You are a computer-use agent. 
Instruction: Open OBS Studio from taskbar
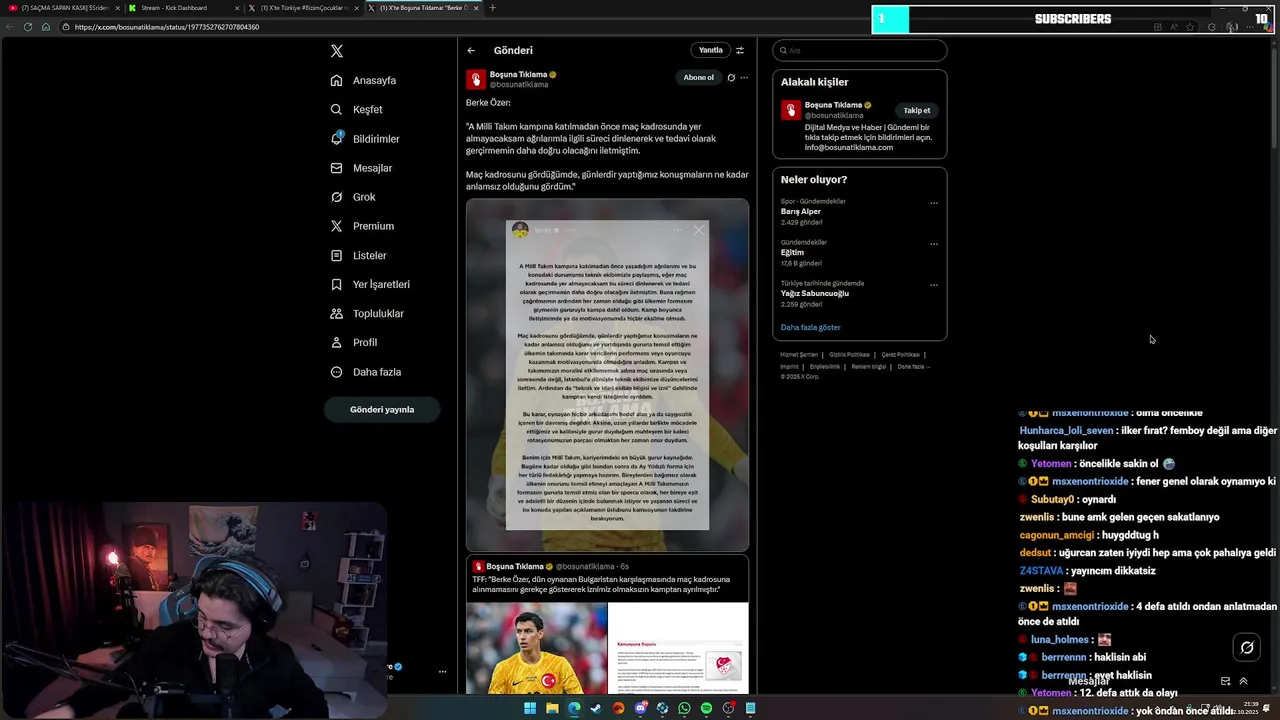pyautogui.click(x=728, y=709)
